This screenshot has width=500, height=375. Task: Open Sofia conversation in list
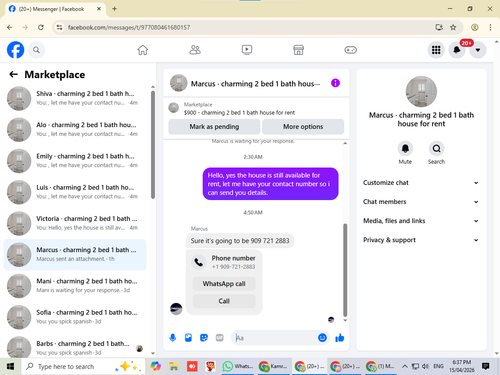tap(75, 317)
